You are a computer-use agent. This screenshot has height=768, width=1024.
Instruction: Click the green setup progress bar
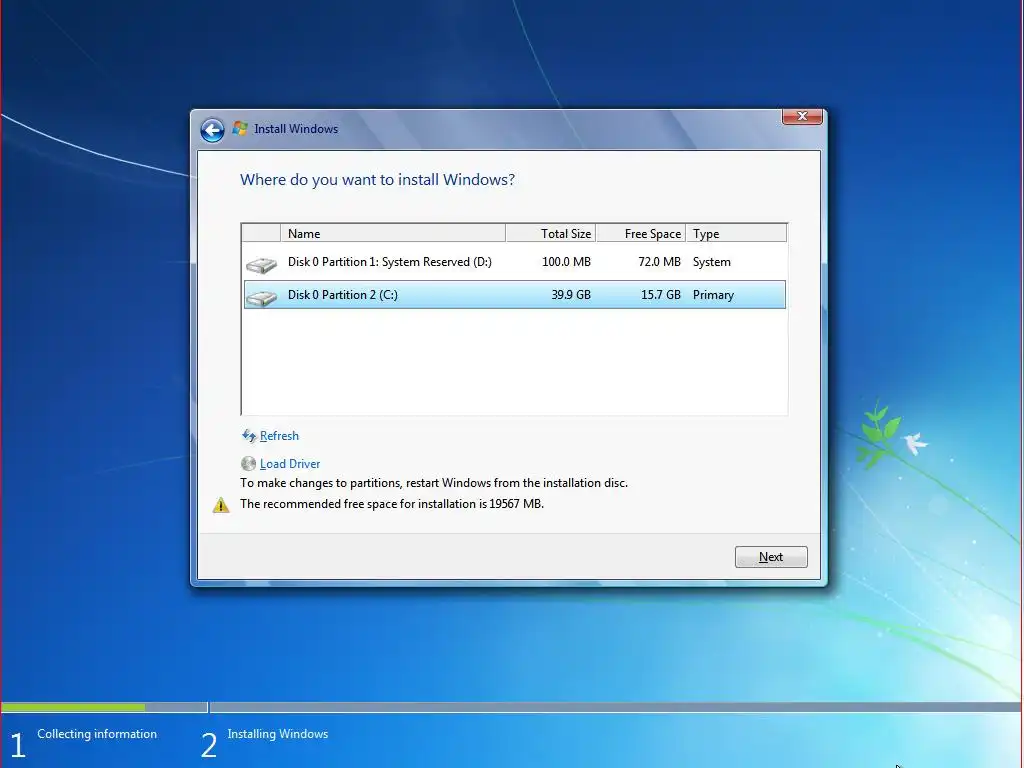tap(73, 707)
